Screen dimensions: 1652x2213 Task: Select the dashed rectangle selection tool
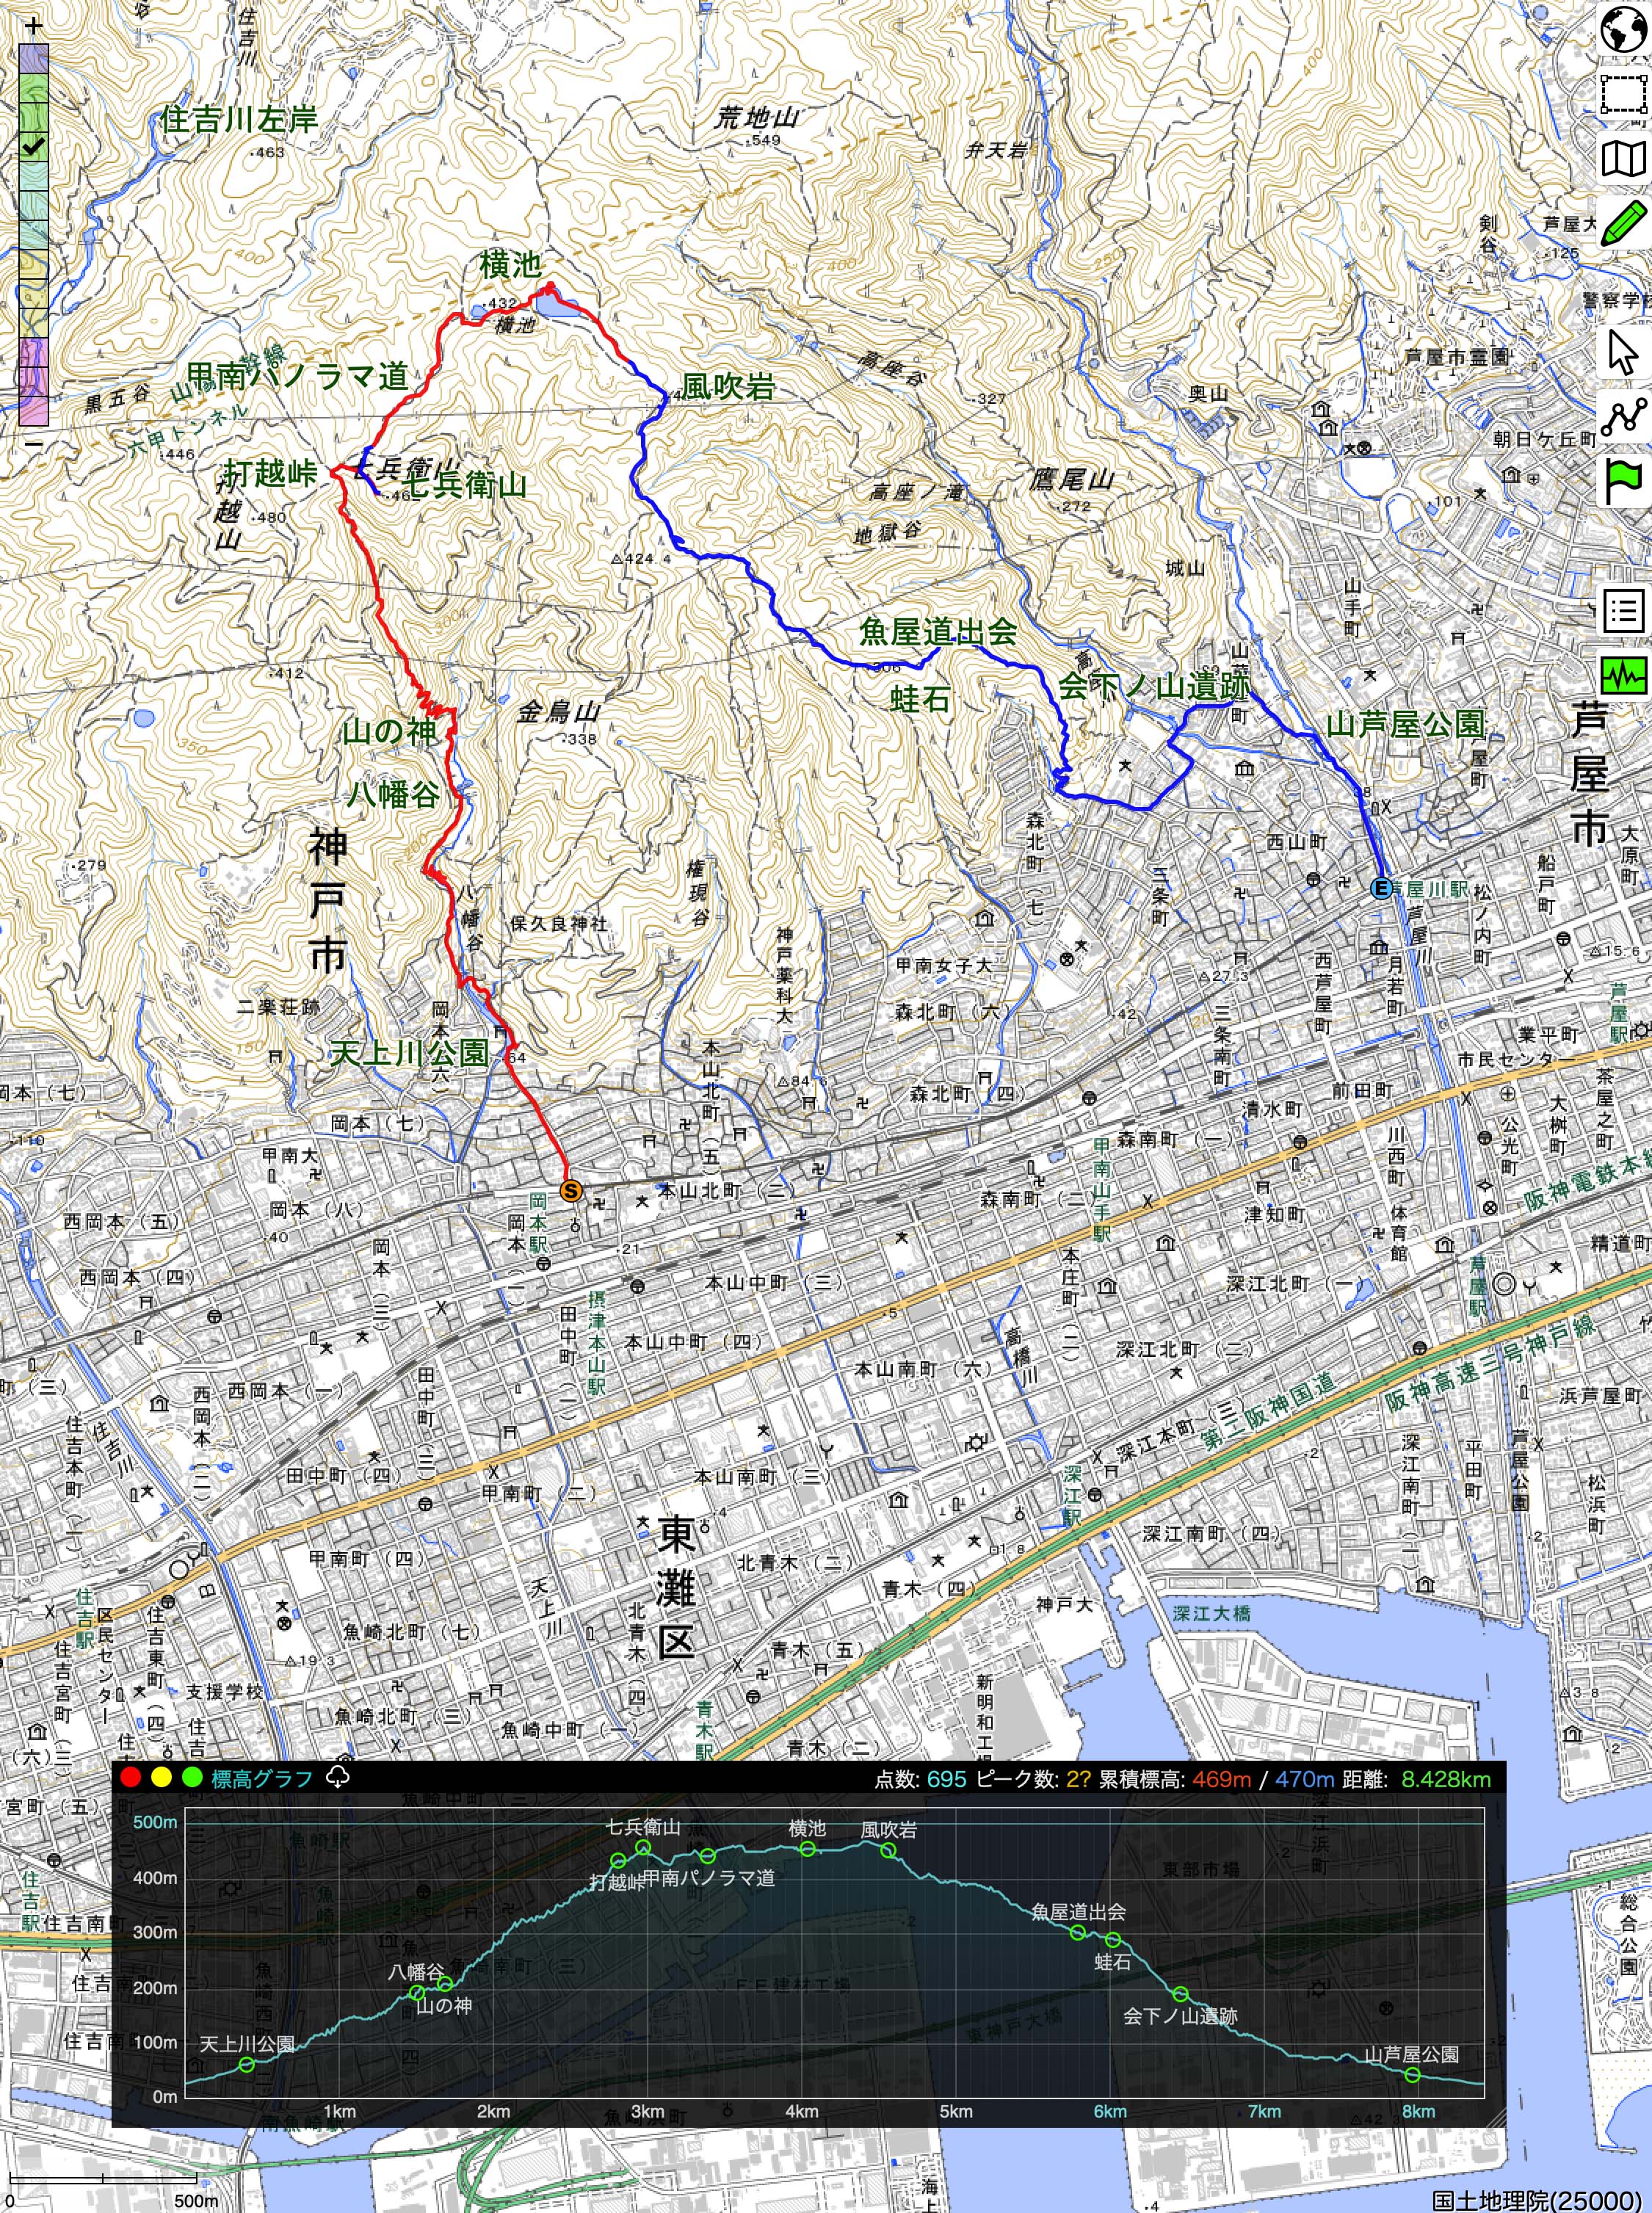[1624, 94]
